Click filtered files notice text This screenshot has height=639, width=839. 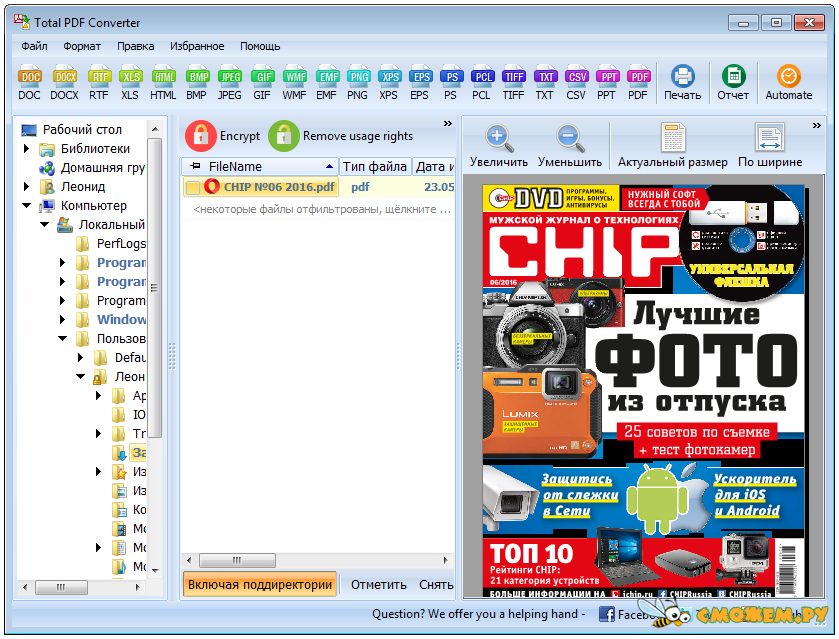point(322,209)
